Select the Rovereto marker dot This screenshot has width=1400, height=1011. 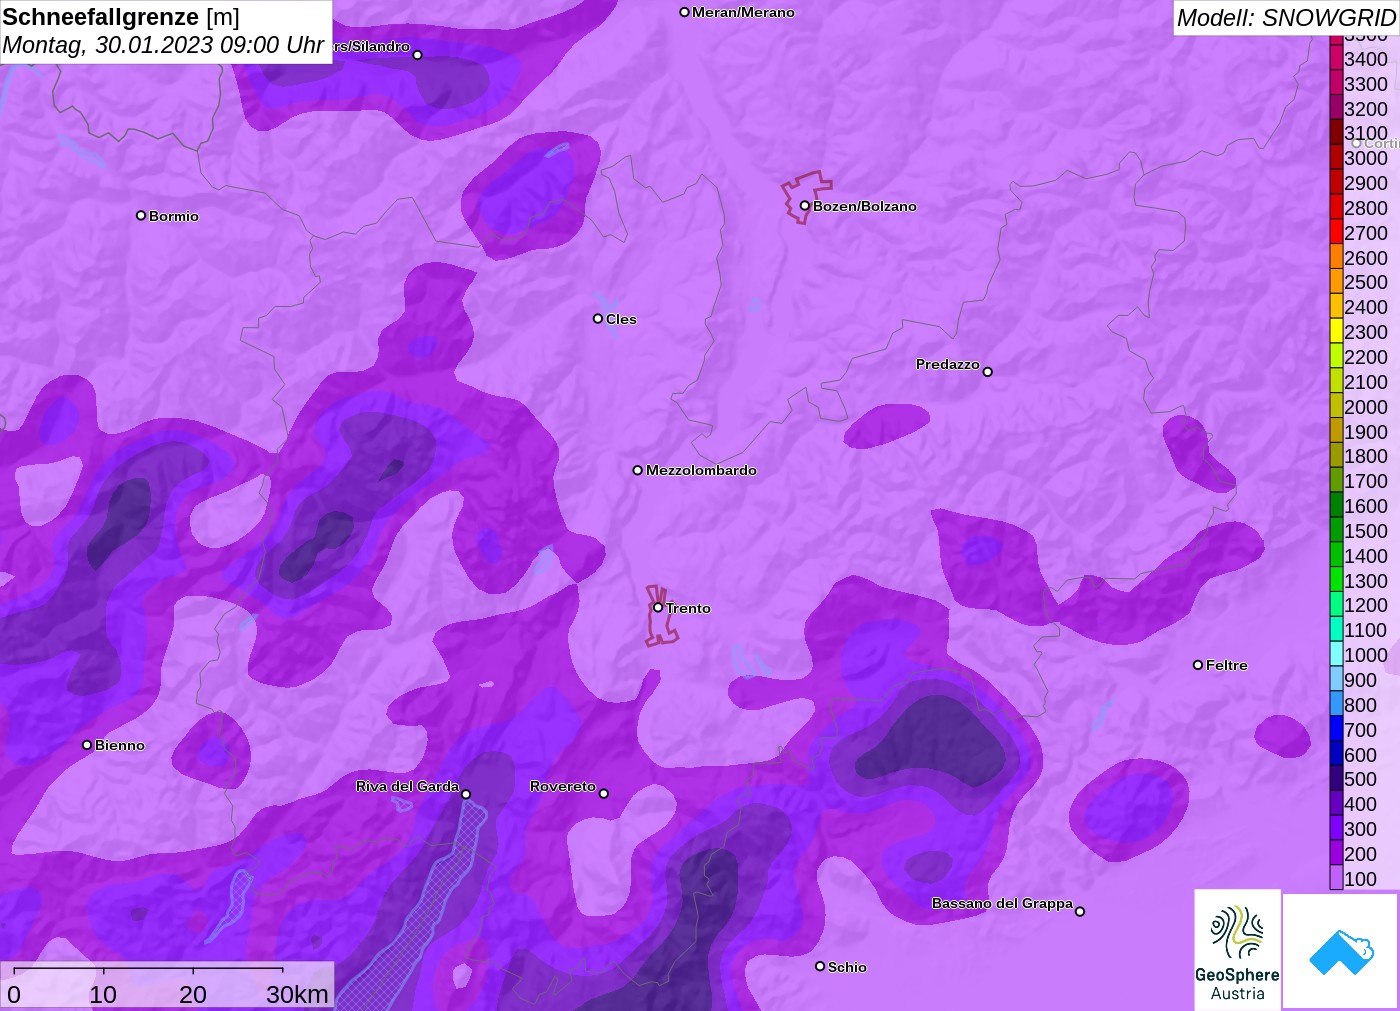click(x=604, y=794)
